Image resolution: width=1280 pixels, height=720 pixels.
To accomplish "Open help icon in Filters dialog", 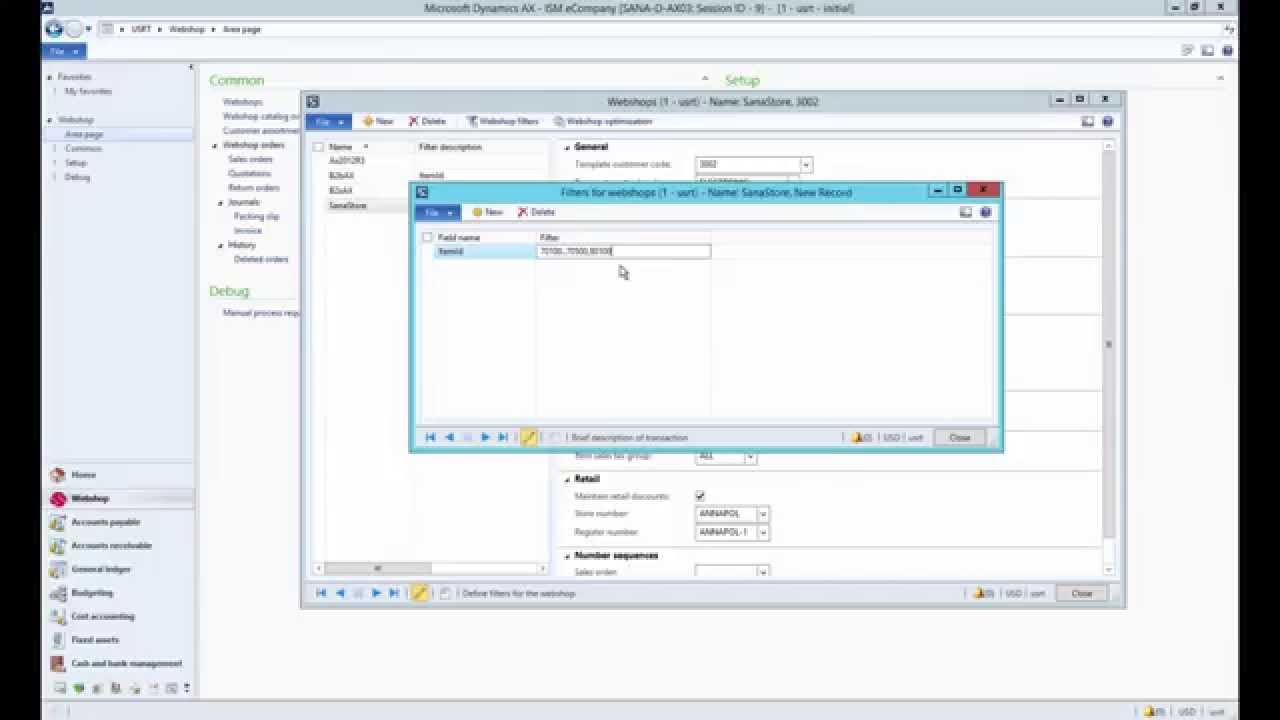I will tap(985, 212).
